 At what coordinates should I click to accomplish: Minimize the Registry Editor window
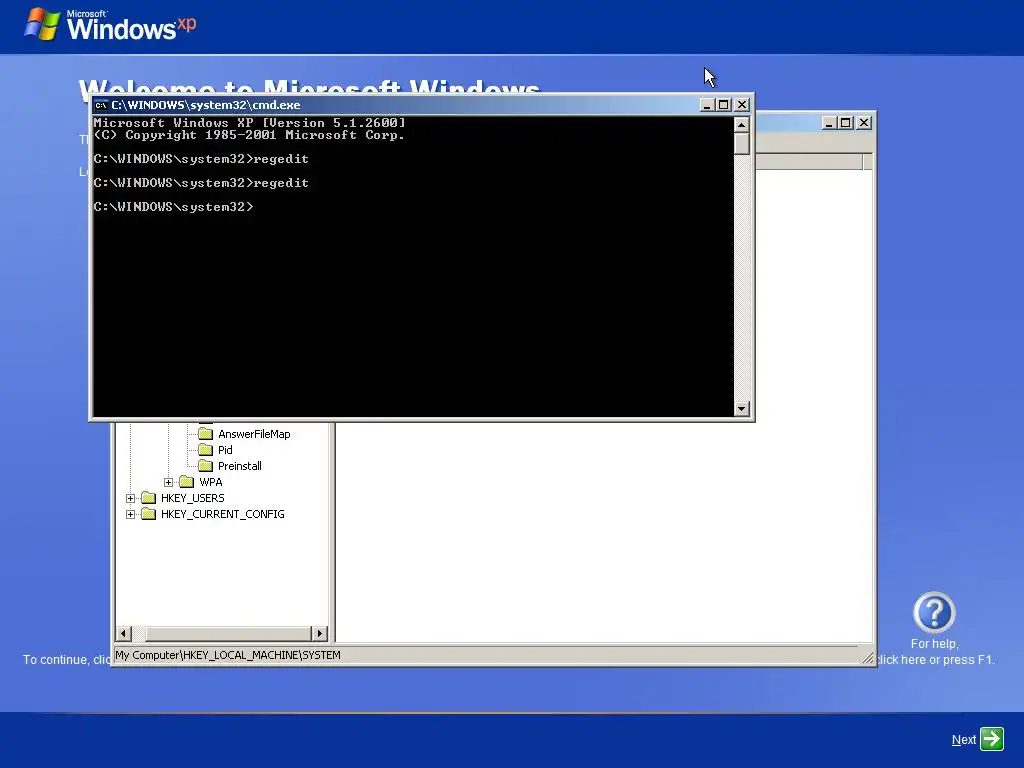coord(829,123)
